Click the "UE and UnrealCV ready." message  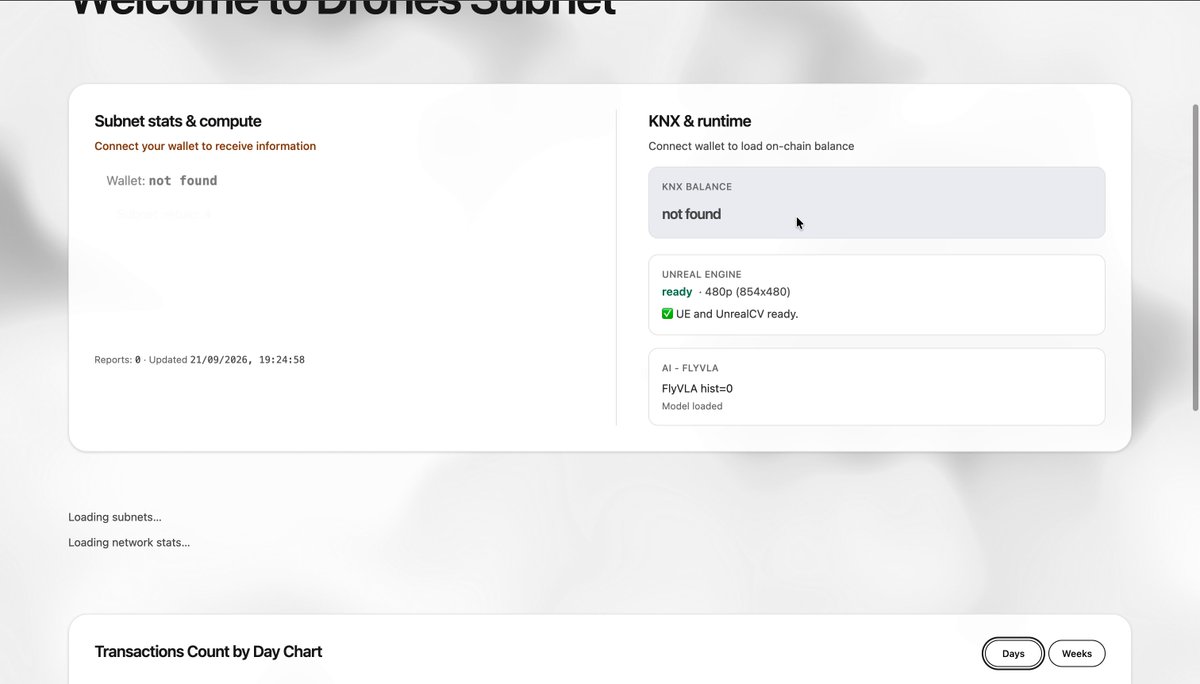pos(737,314)
